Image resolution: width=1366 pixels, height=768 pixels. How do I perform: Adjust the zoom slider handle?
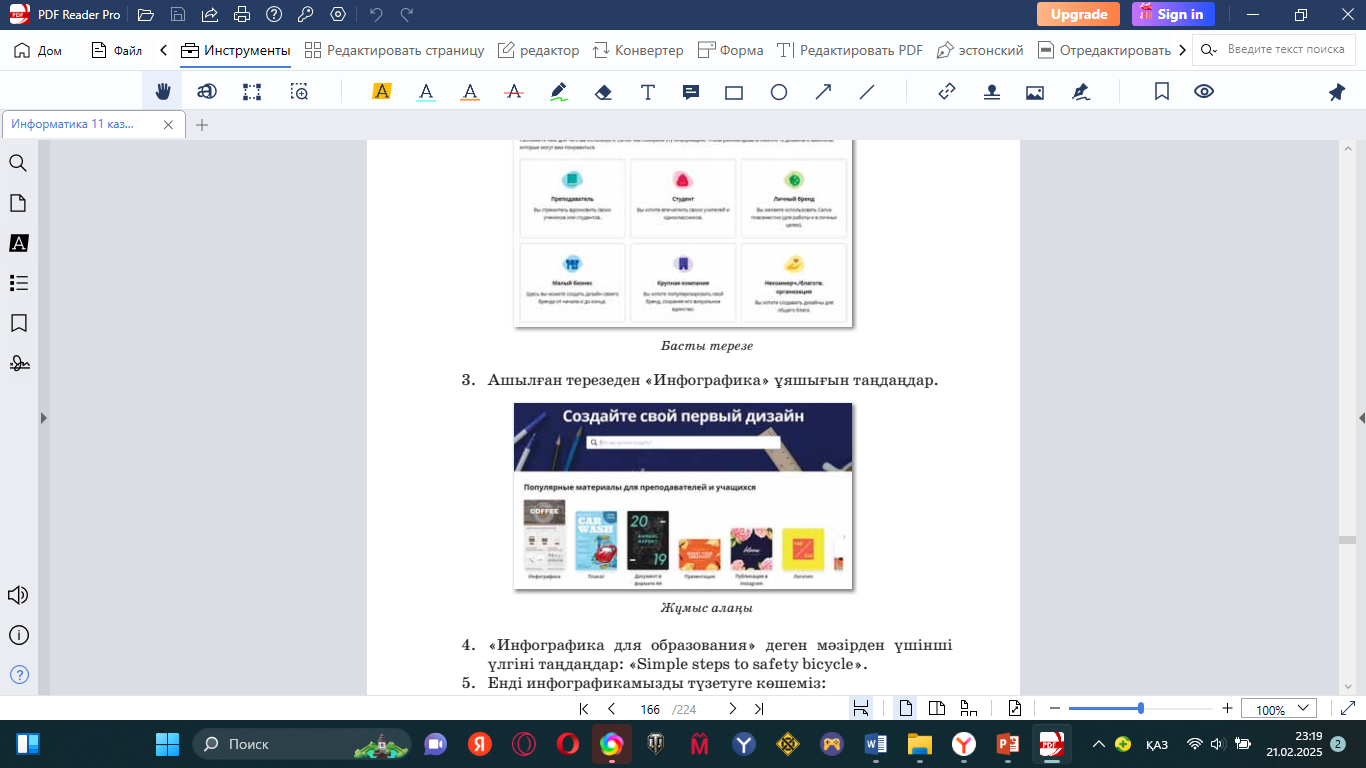pos(1141,709)
